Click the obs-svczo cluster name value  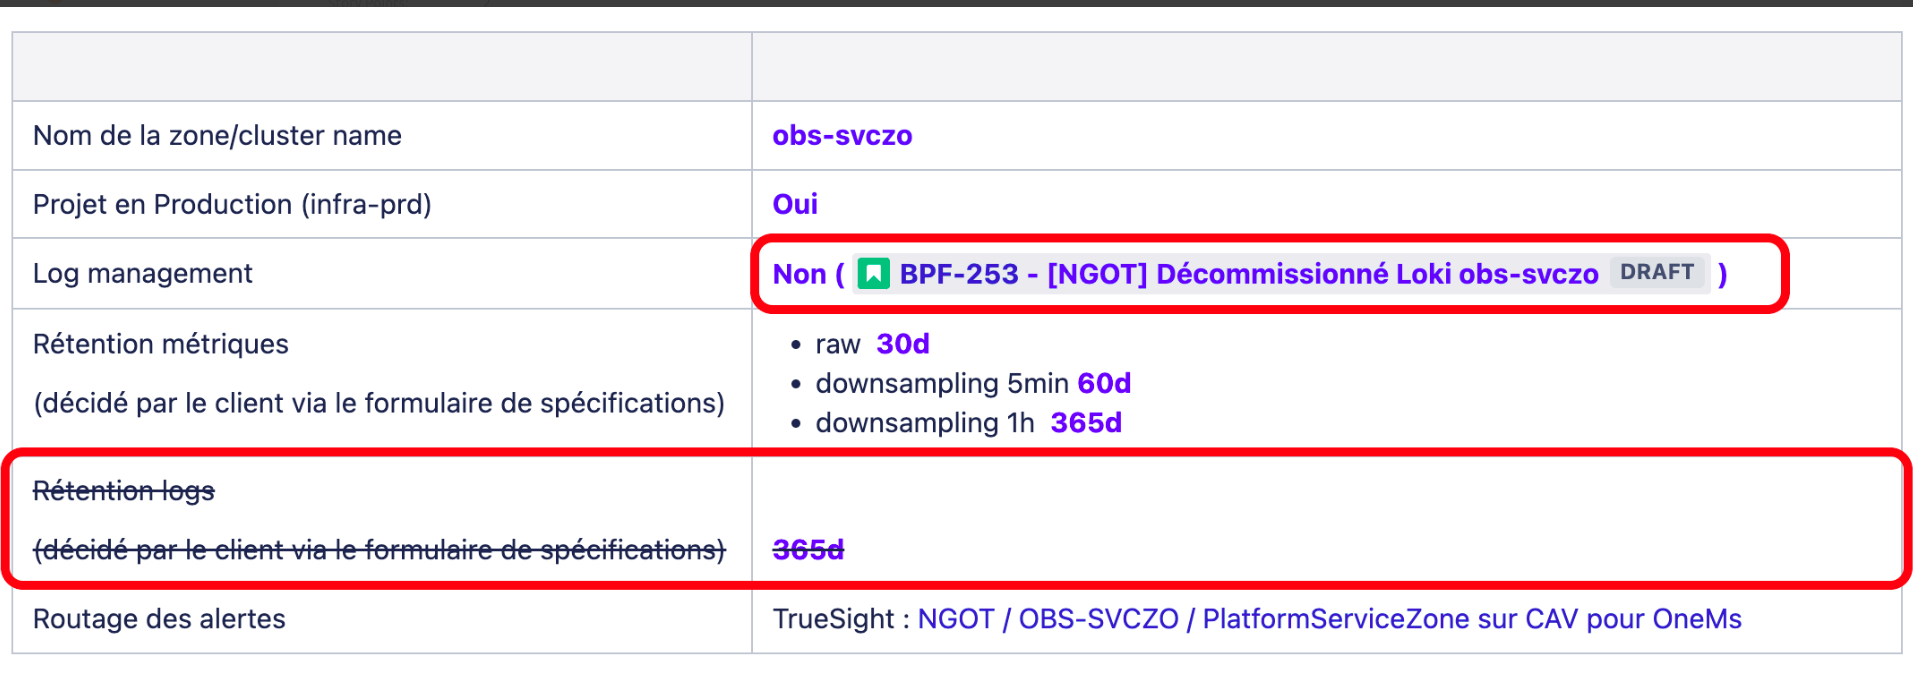click(842, 136)
